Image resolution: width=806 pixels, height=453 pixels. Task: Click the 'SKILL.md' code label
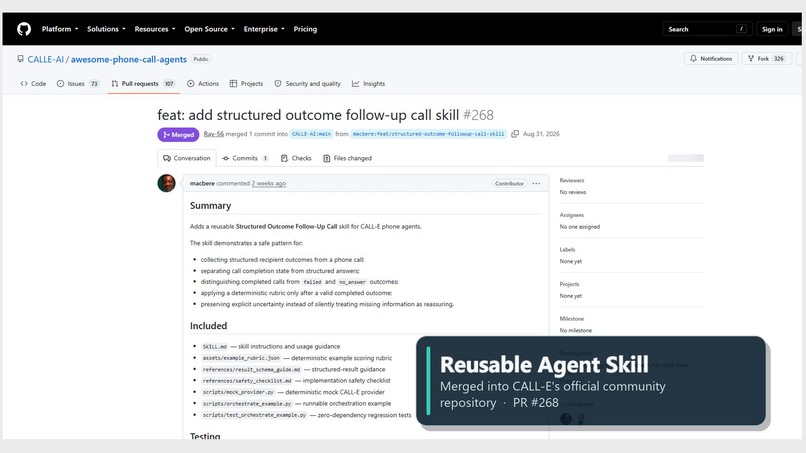[214, 347]
